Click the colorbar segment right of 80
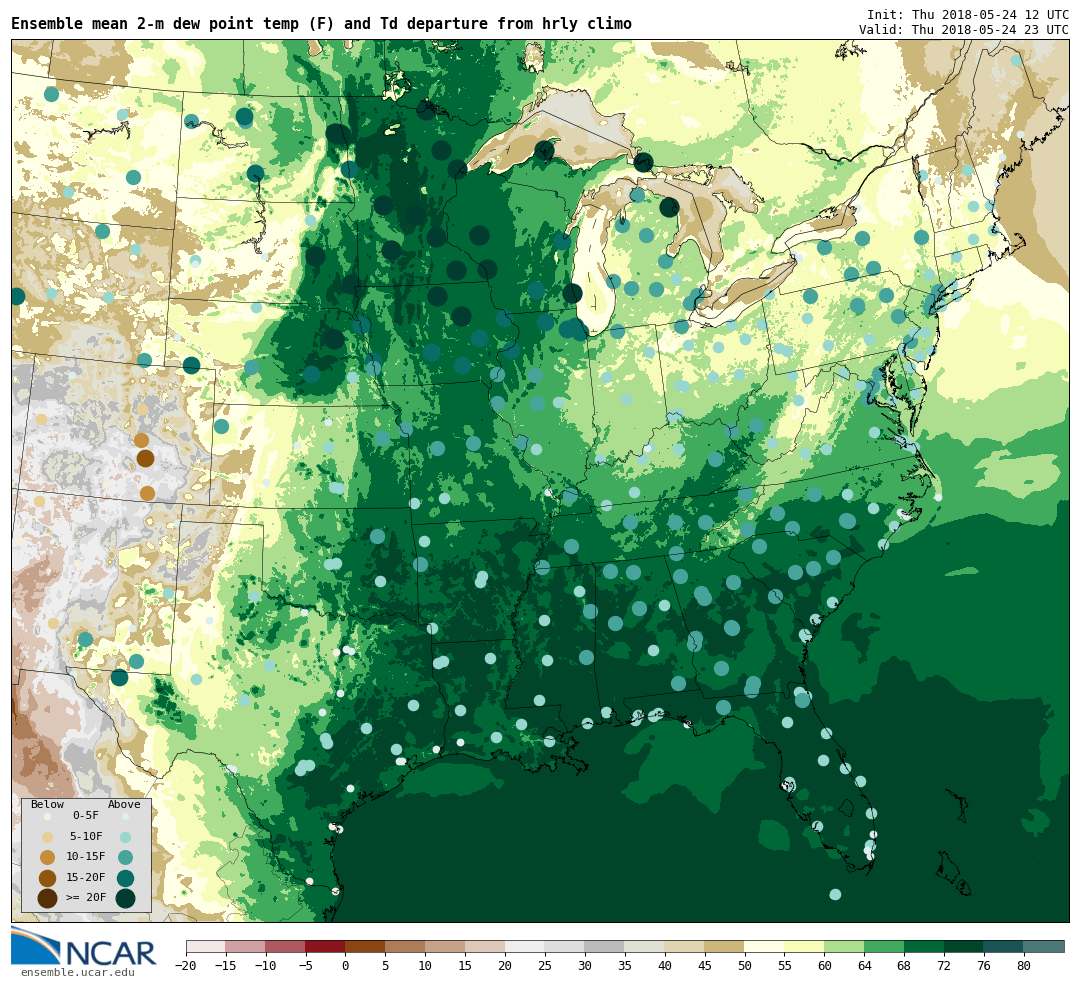This screenshot has width=1080, height=985. (1043, 946)
